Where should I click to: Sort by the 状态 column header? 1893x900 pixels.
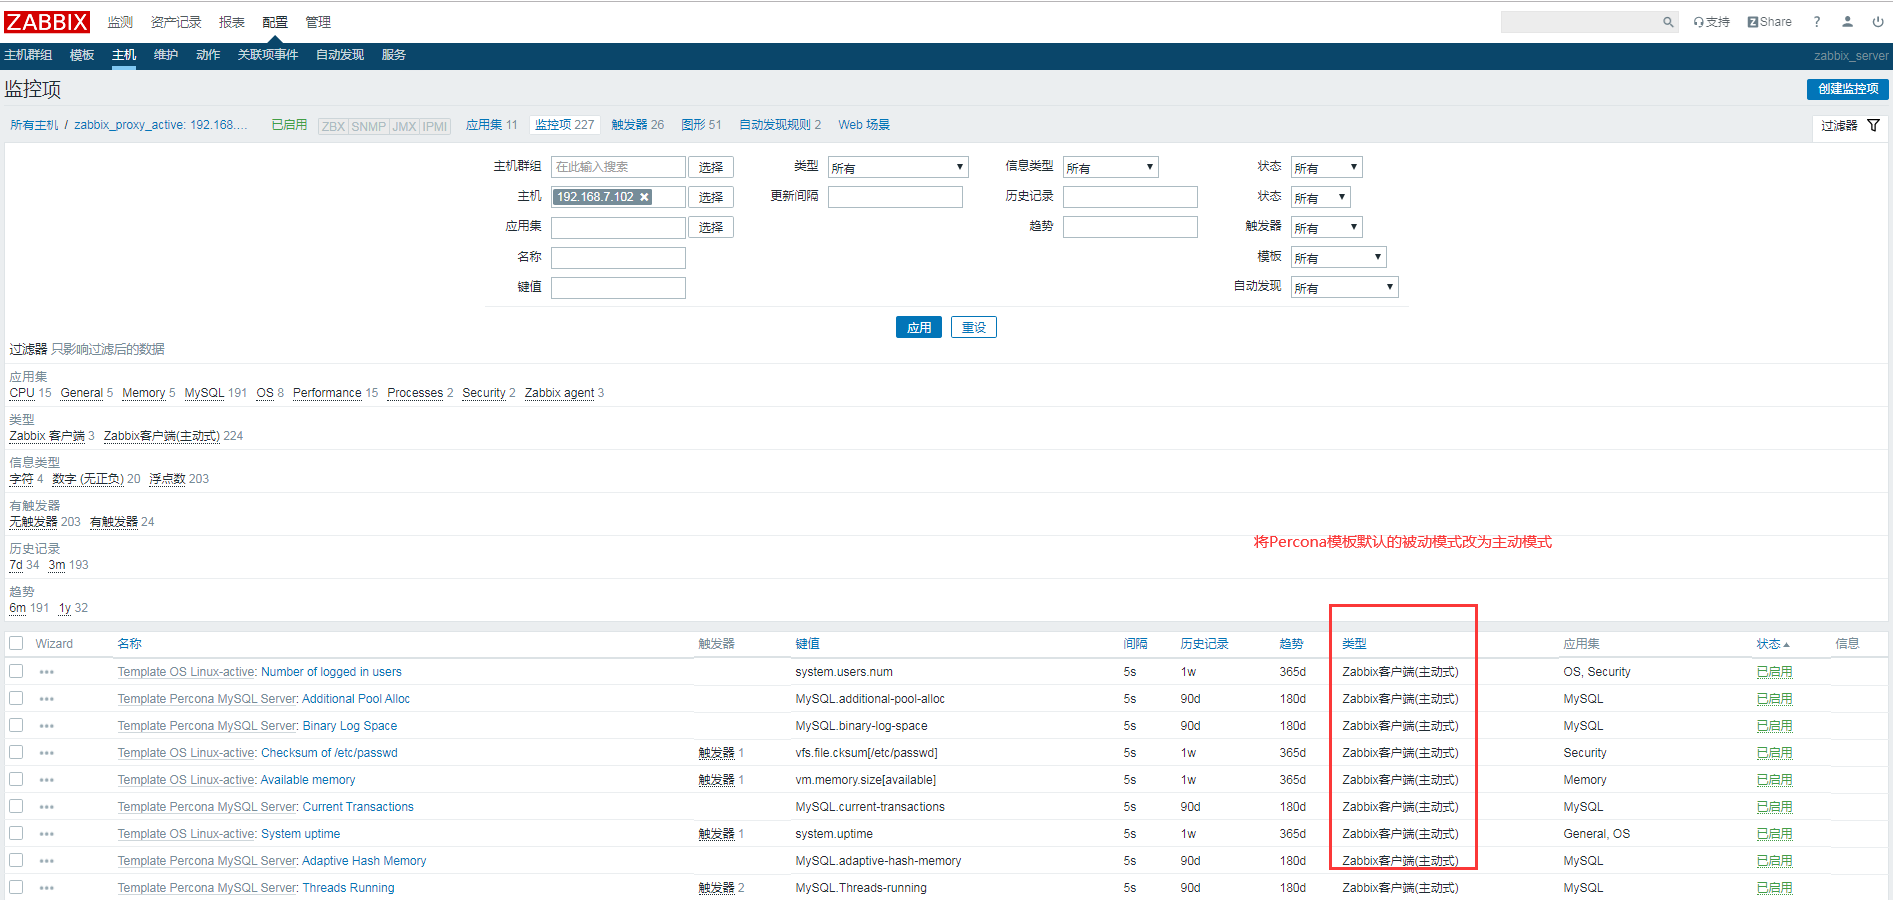tap(1772, 644)
